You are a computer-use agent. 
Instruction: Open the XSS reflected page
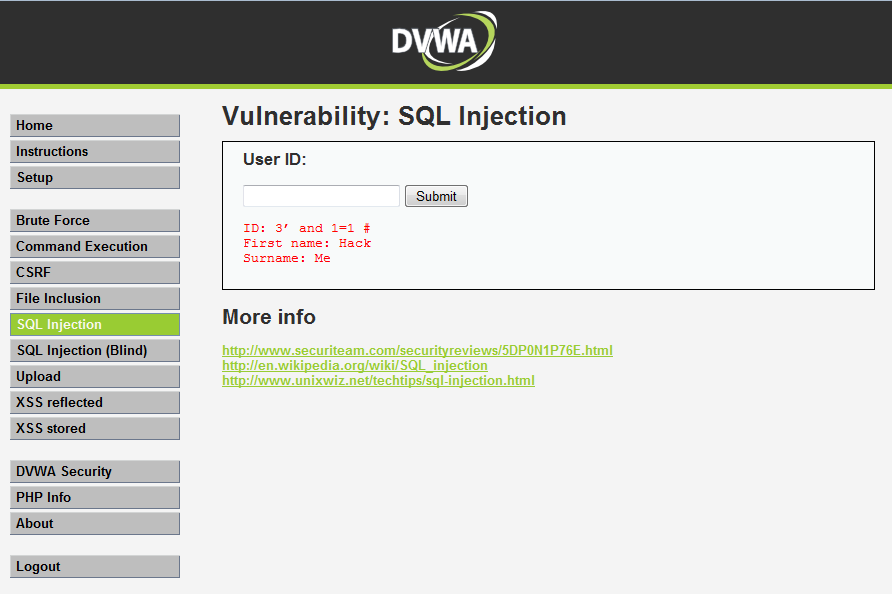click(95, 403)
